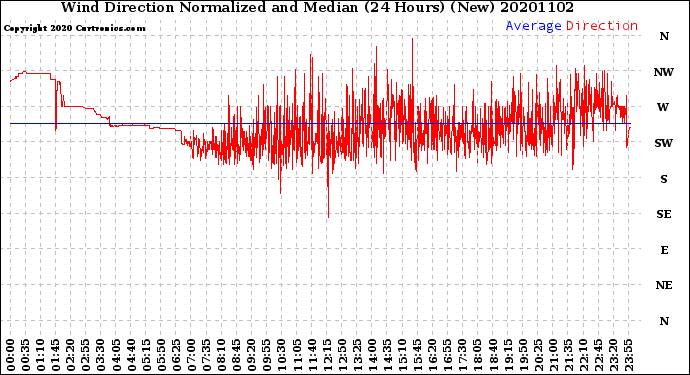Click the '17:30' time label

(x=462, y=355)
